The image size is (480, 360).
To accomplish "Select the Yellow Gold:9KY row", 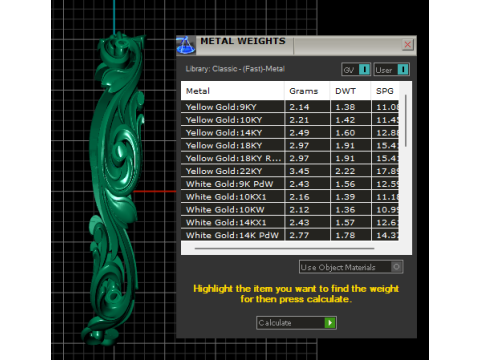I will click(290, 107).
